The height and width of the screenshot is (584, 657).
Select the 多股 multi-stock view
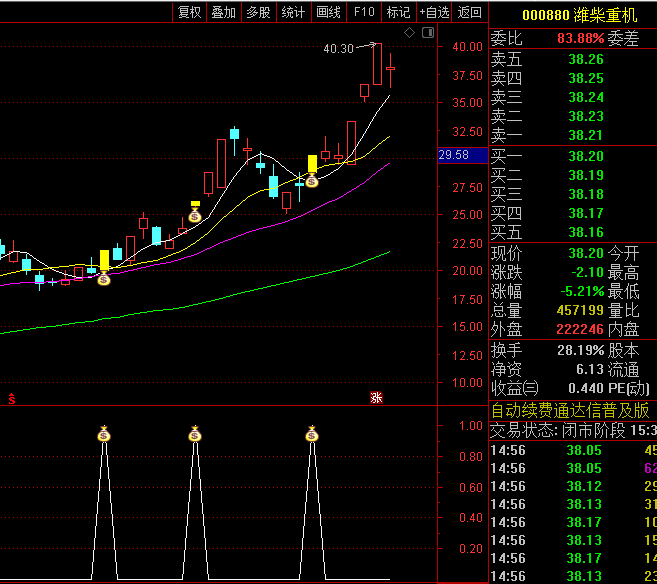pos(258,12)
